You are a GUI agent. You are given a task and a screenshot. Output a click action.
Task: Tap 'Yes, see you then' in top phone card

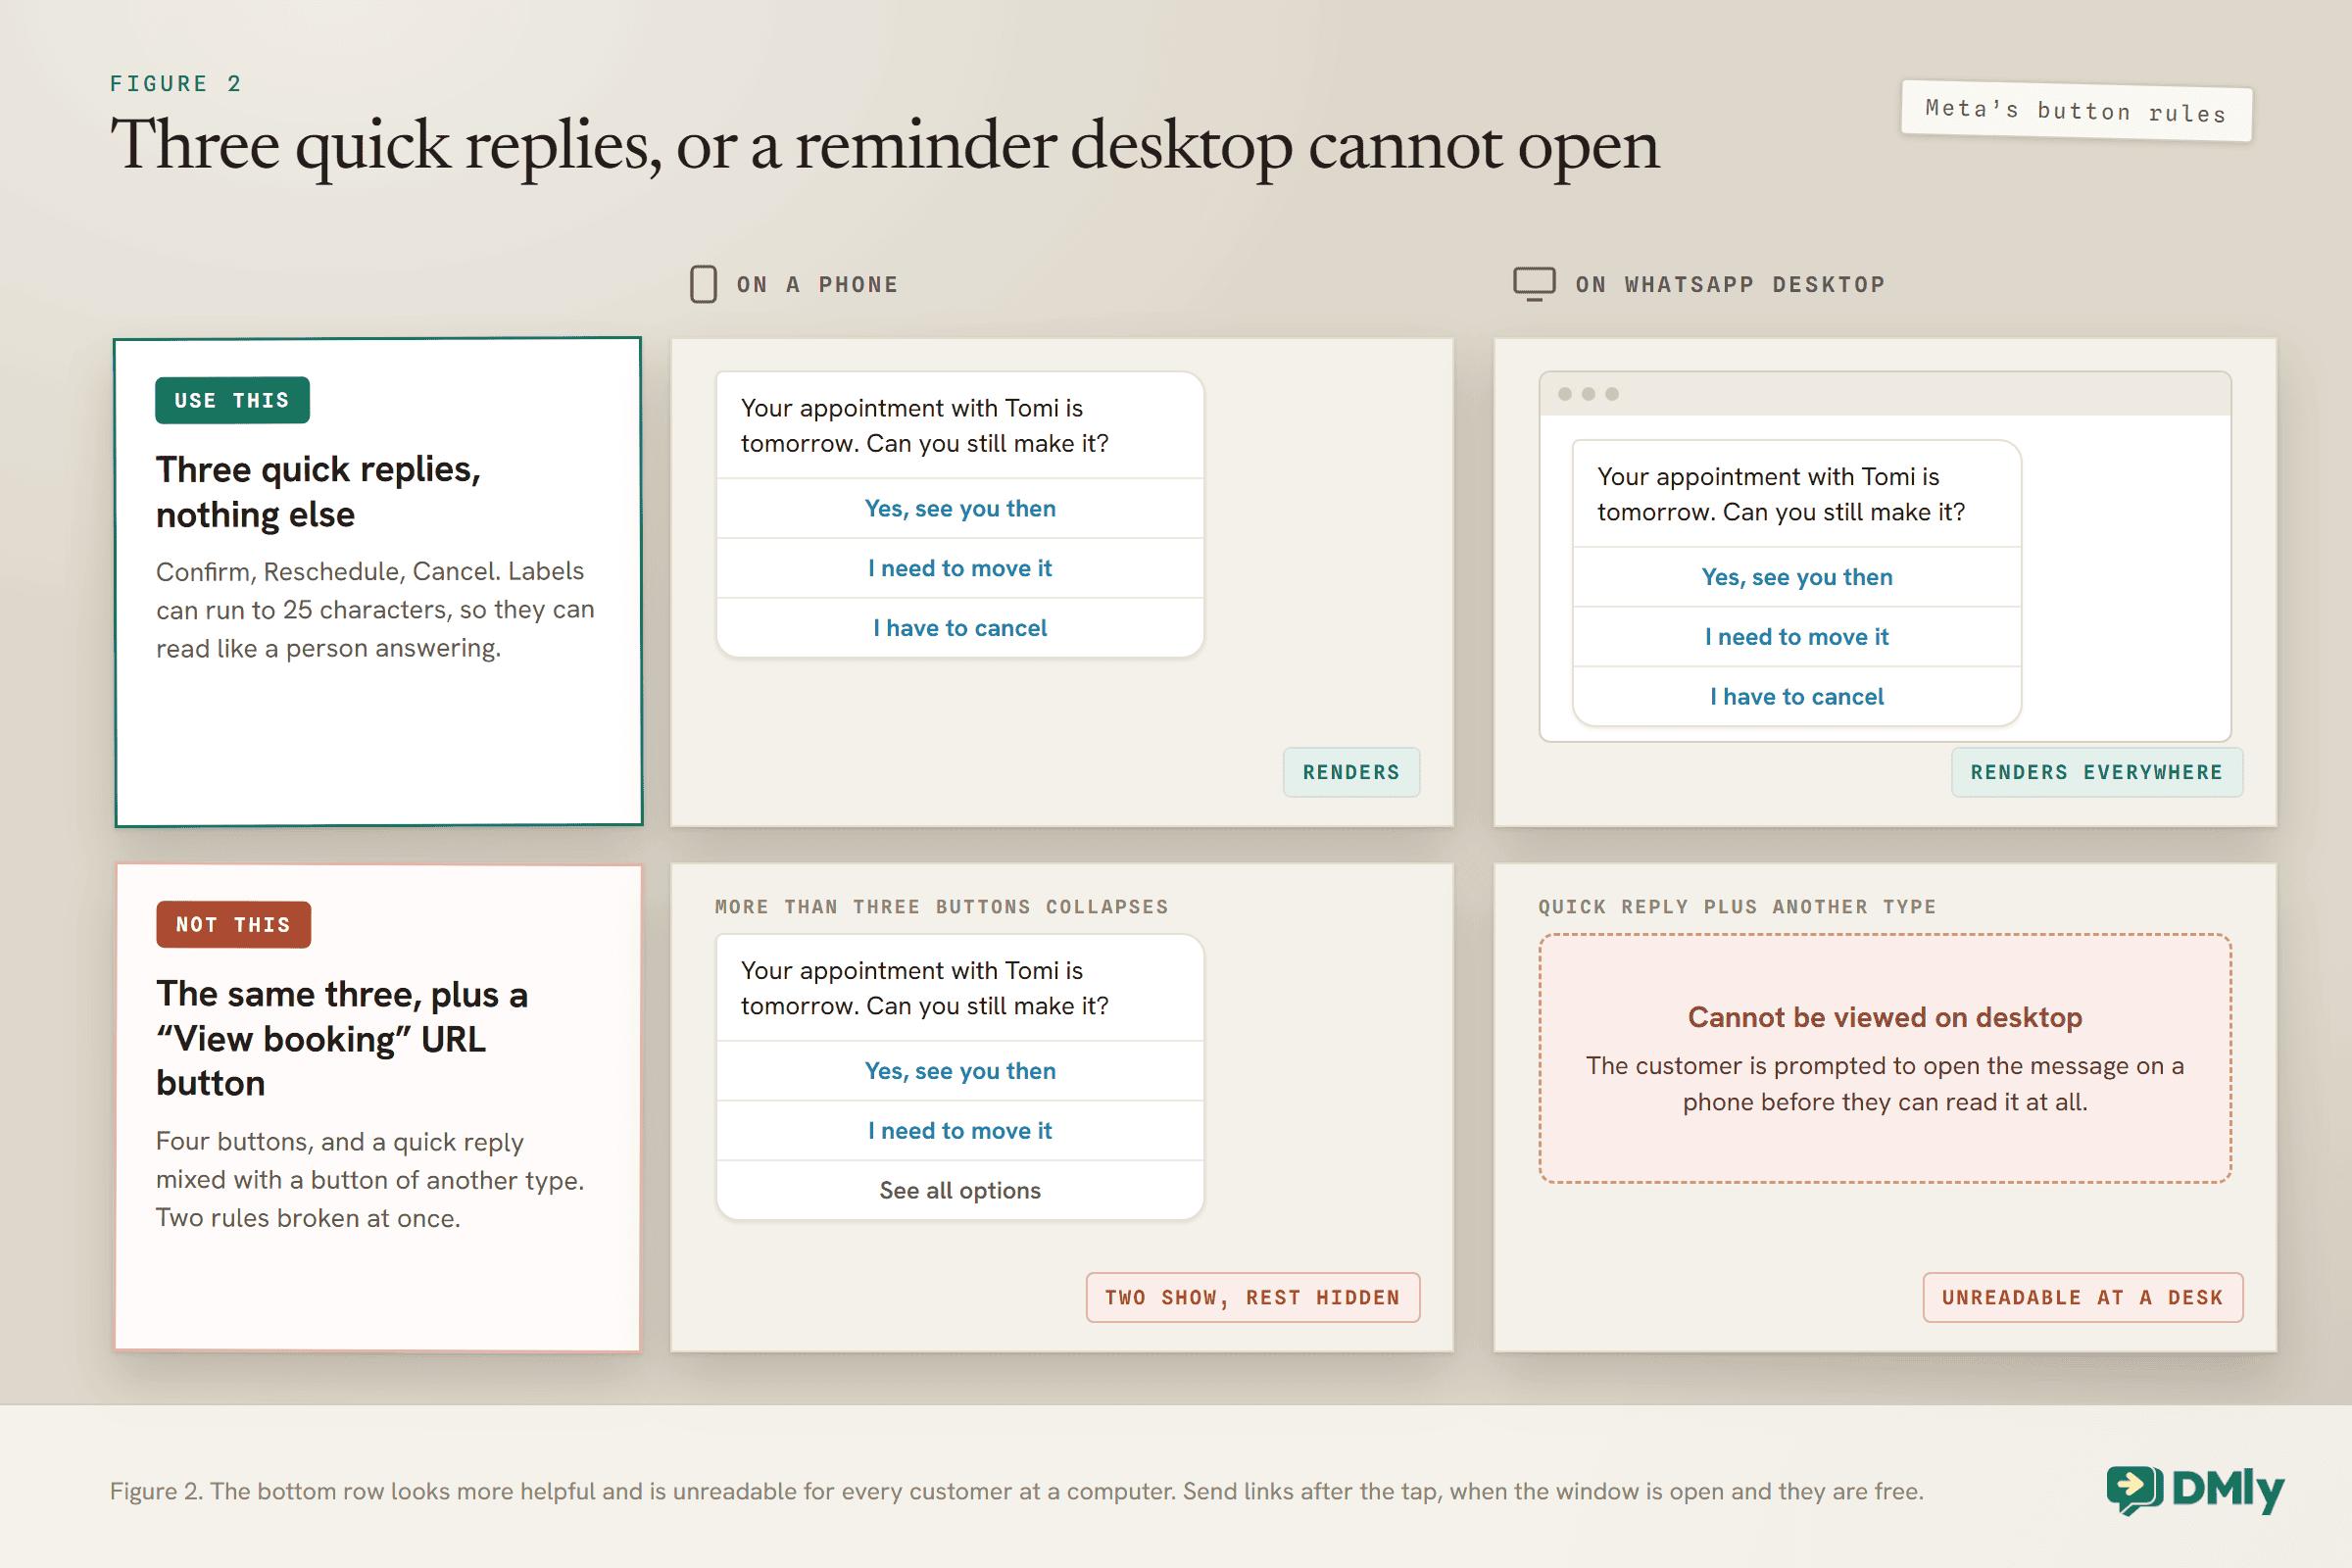point(960,508)
